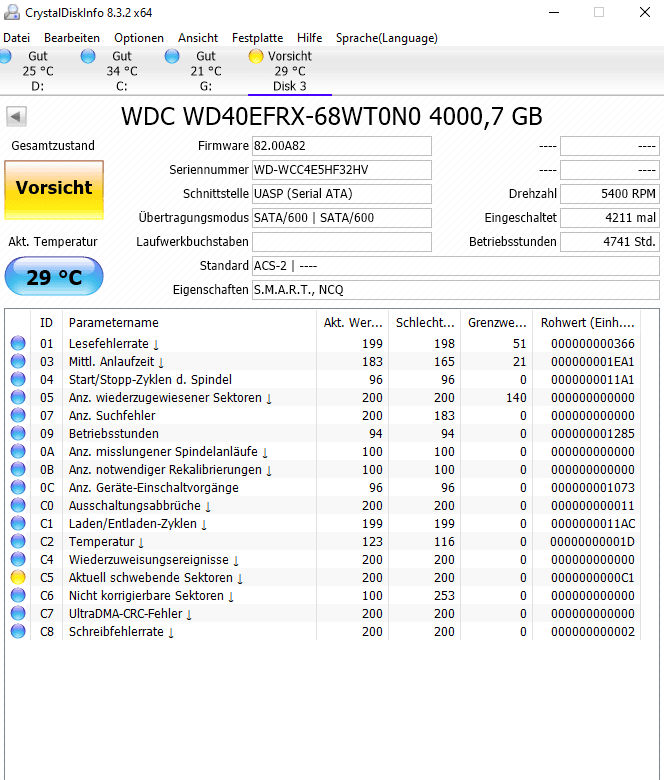
Task: Click status orb of Anz. misslungener Spindelanläufe row
Action: click(x=18, y=451)
